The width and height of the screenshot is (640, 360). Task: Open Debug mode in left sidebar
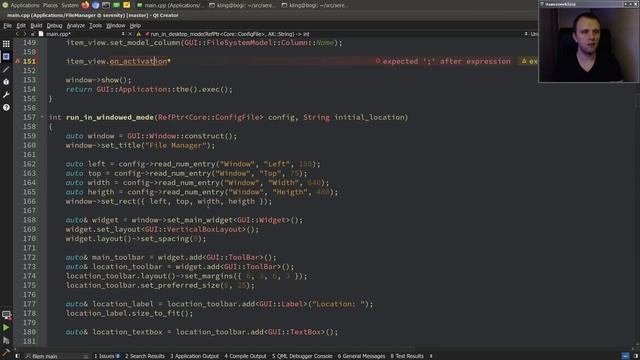6,82
